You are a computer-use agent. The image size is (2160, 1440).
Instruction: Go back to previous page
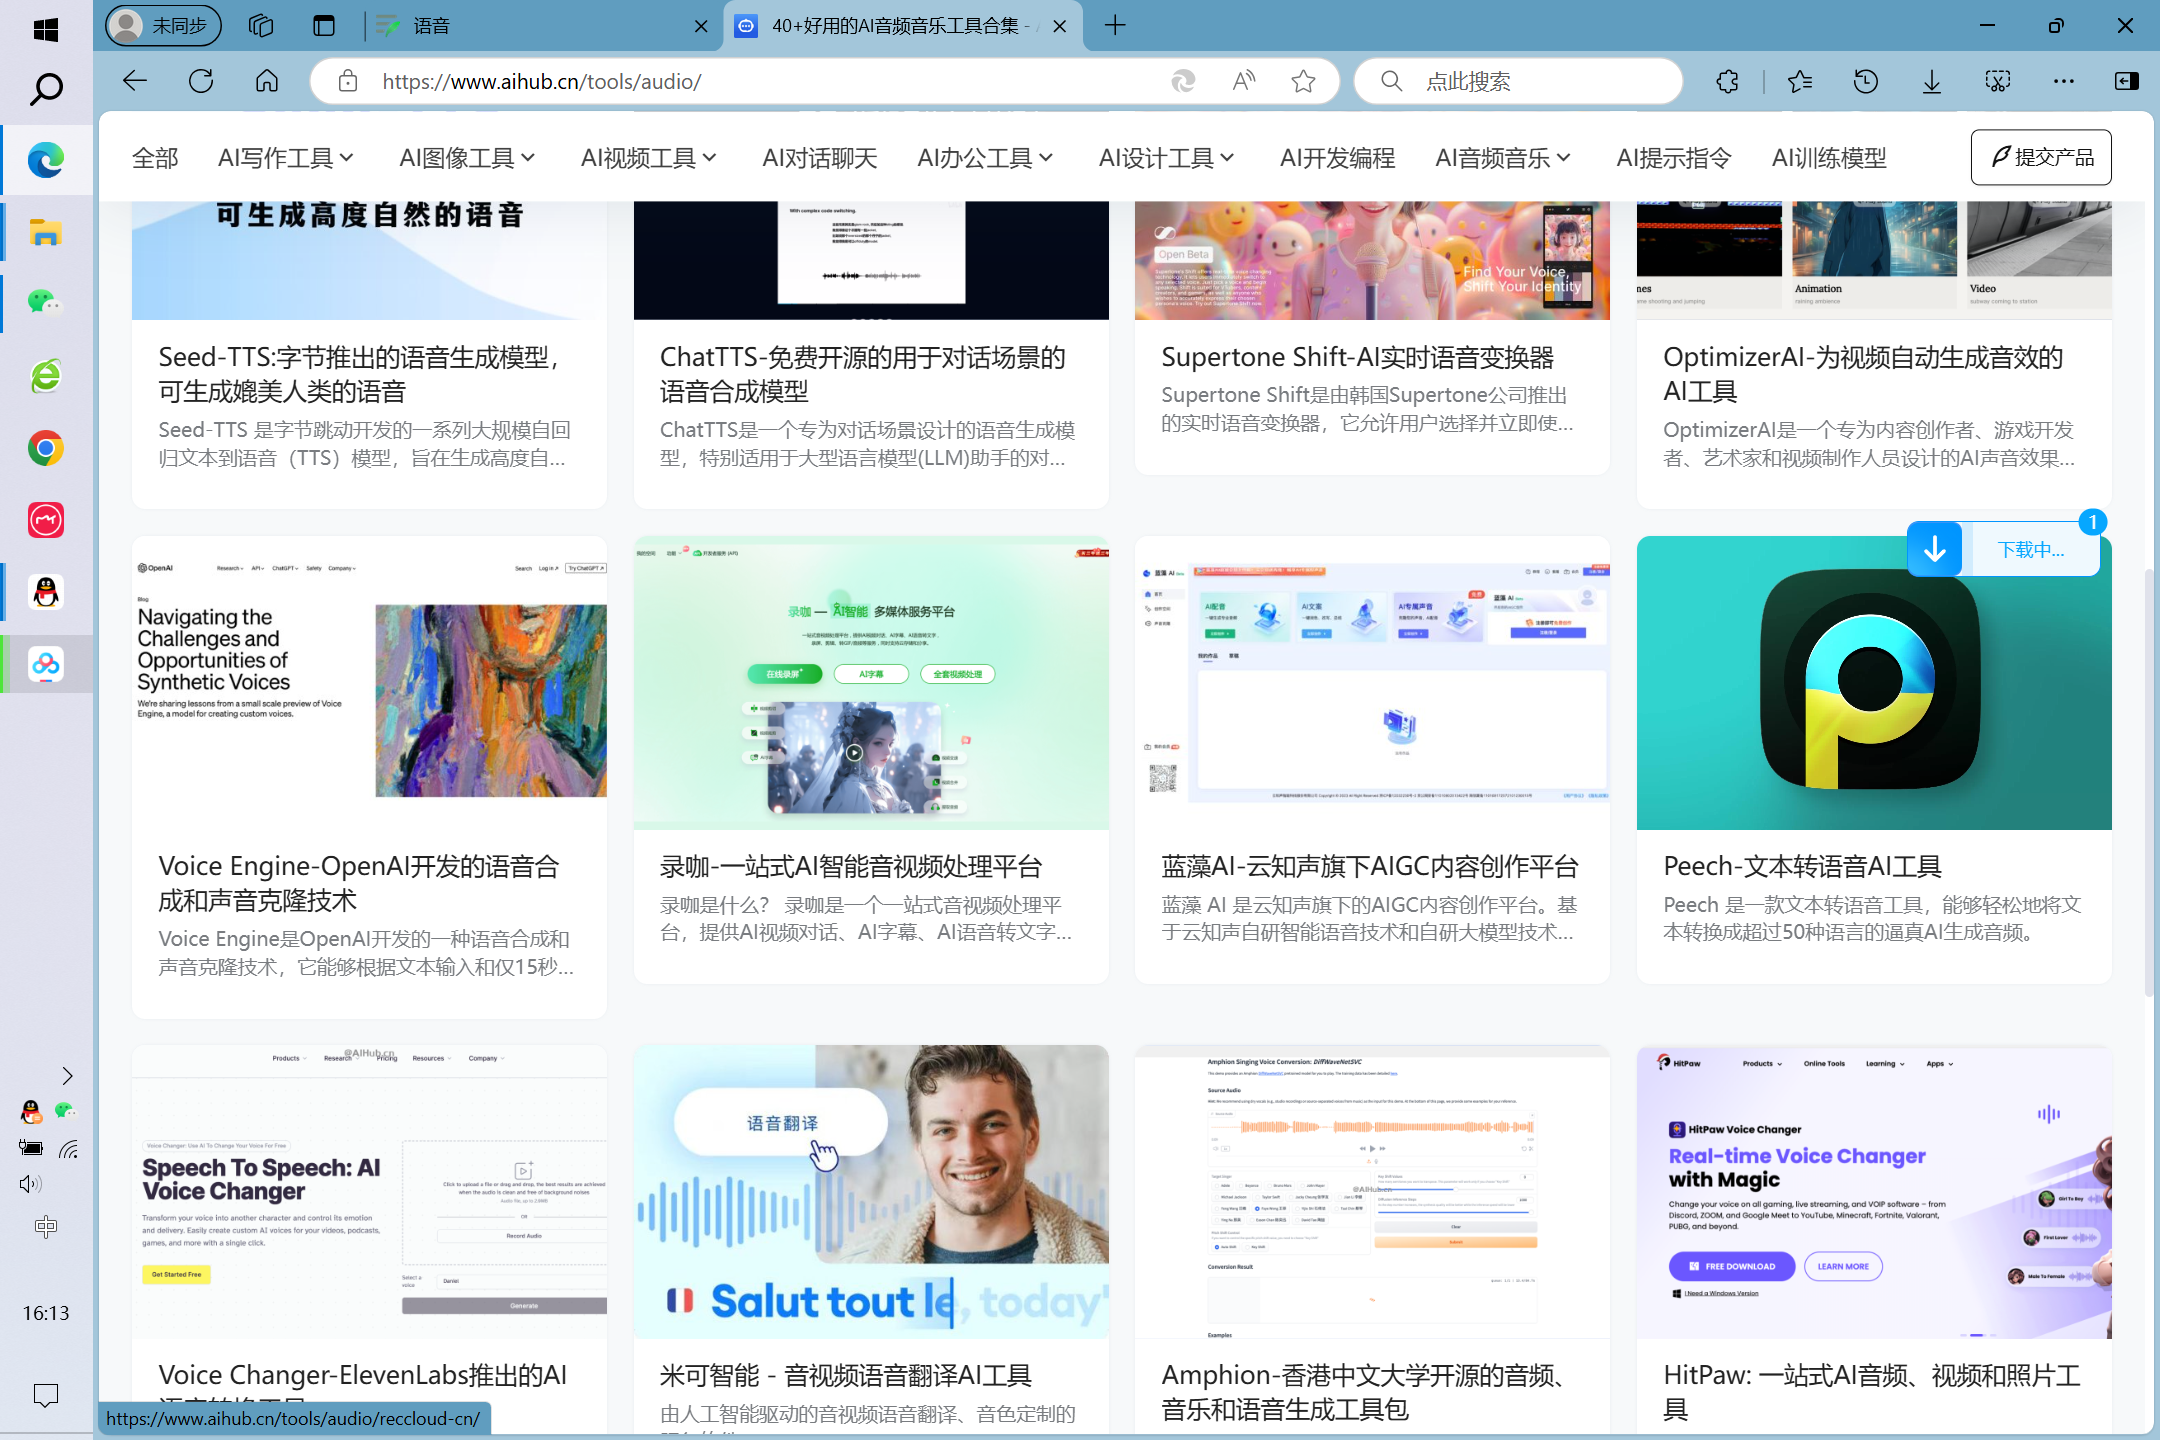click(x=135, y=81)
